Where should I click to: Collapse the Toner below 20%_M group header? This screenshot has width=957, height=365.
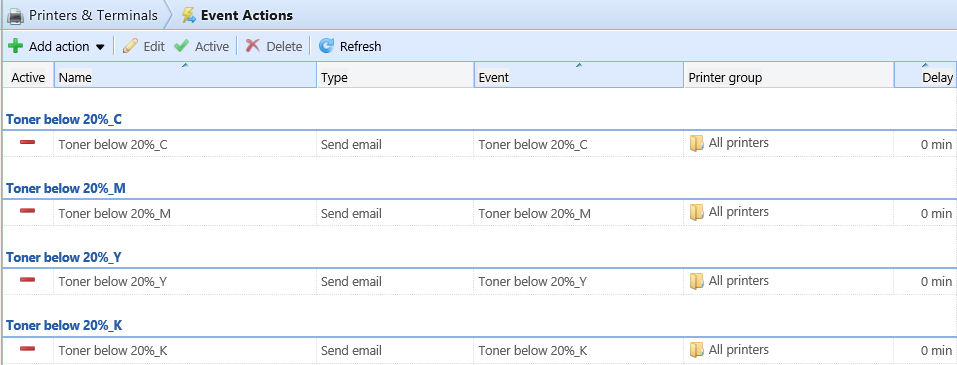[66, 188]
